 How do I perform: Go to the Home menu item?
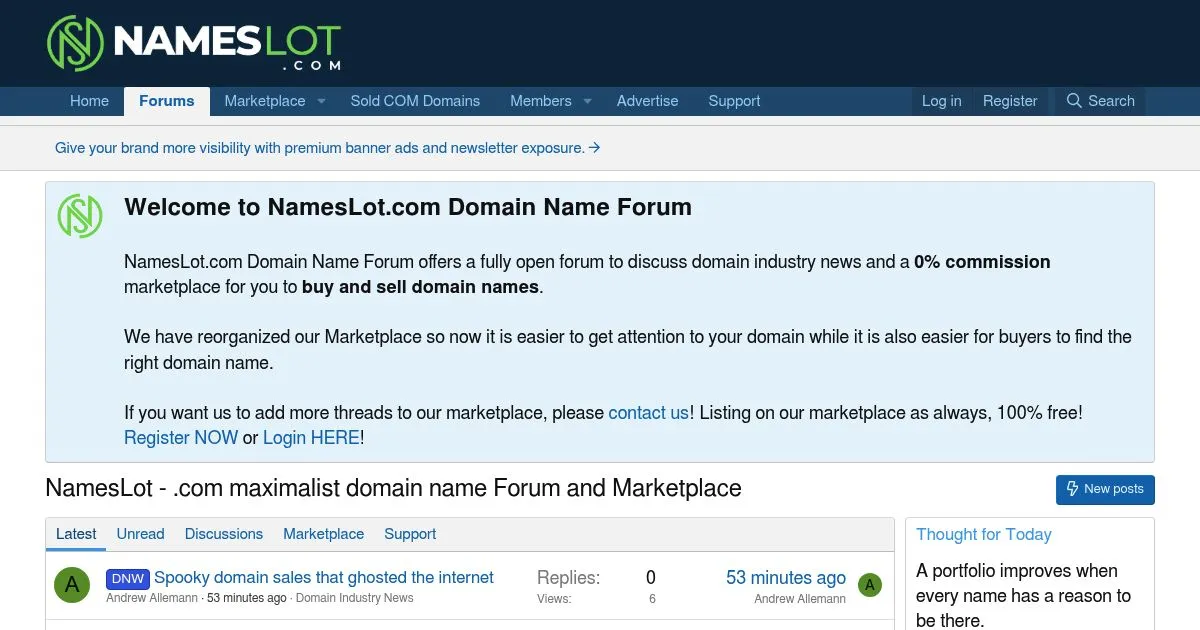pos(89,101)
